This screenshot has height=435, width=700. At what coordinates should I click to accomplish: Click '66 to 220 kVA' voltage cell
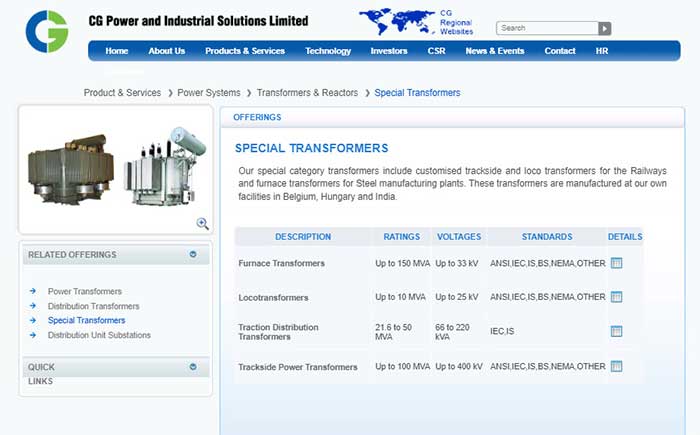[x=452, y=332]
